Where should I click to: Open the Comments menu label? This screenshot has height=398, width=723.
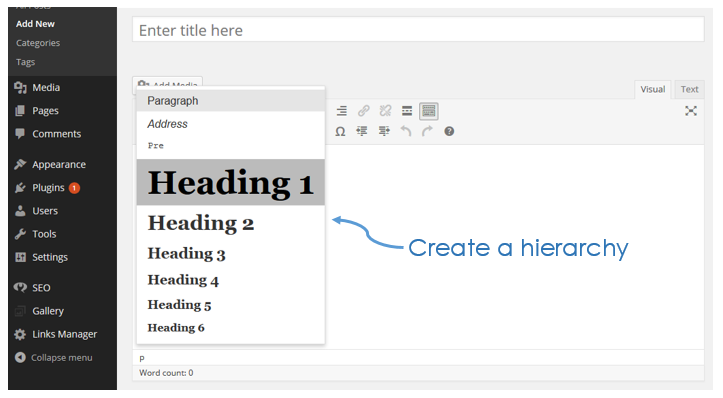(x=57, y=134)
